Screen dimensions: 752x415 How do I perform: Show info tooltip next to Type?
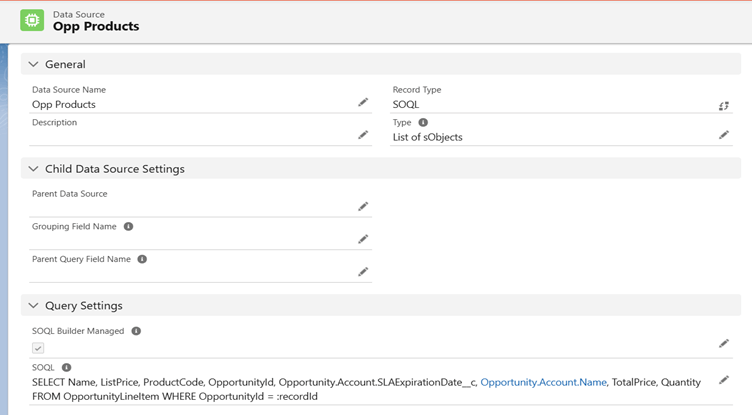pos(423,122)
